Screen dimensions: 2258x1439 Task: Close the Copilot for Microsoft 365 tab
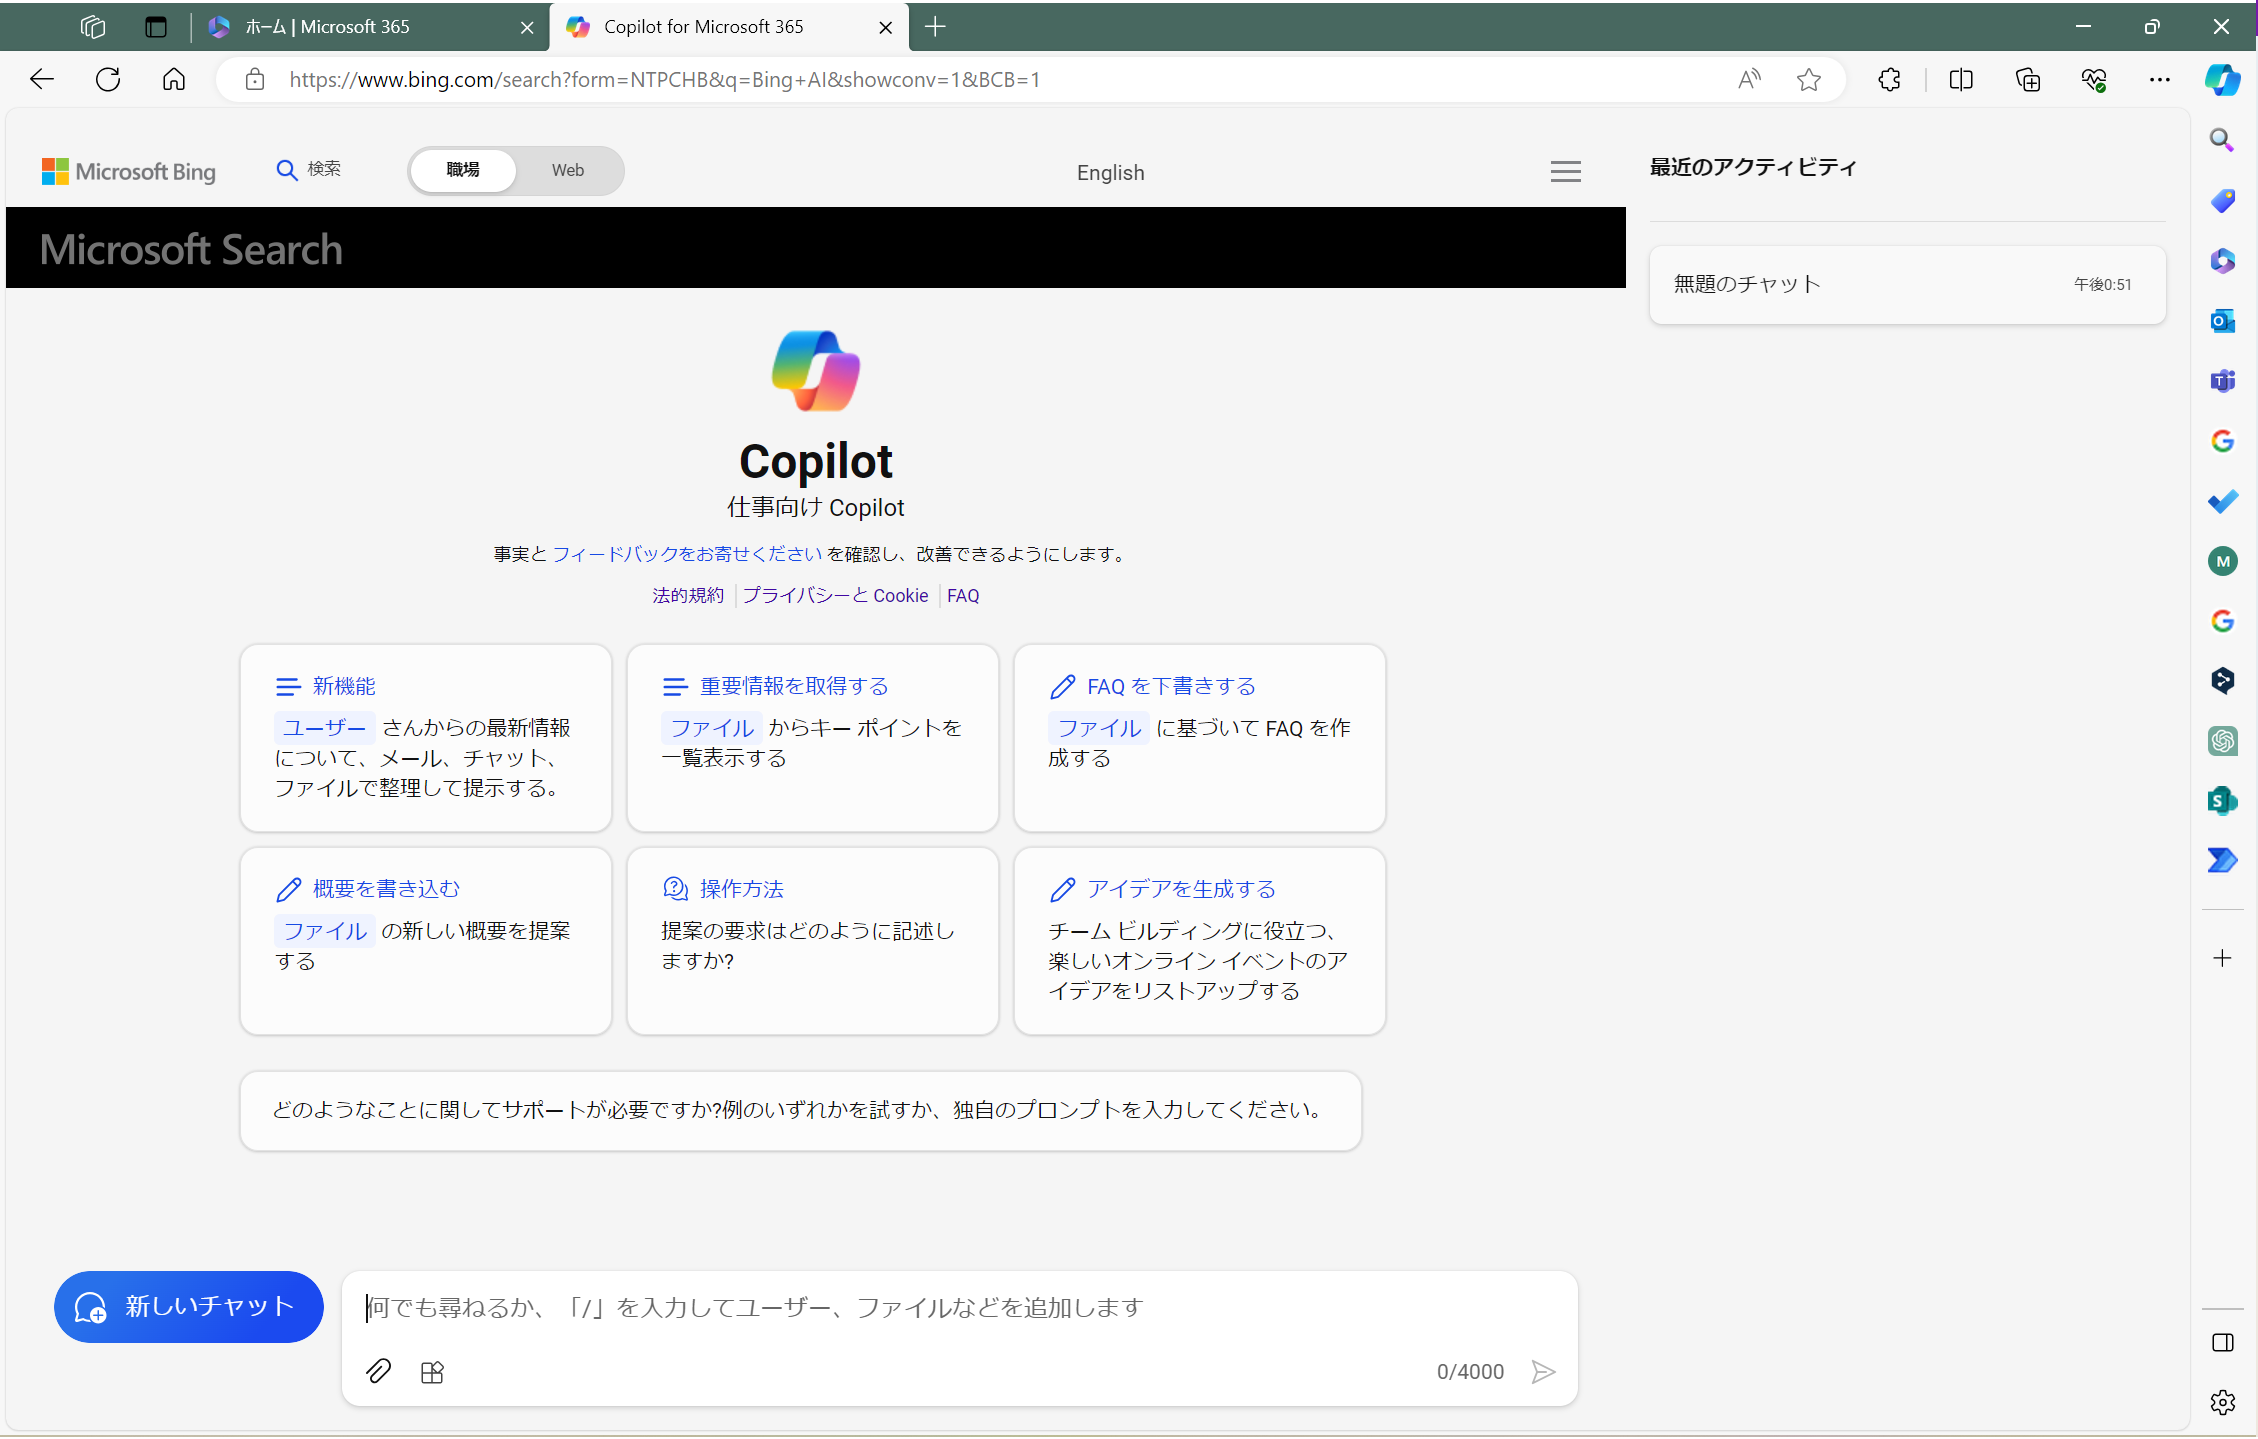(885, 28)
